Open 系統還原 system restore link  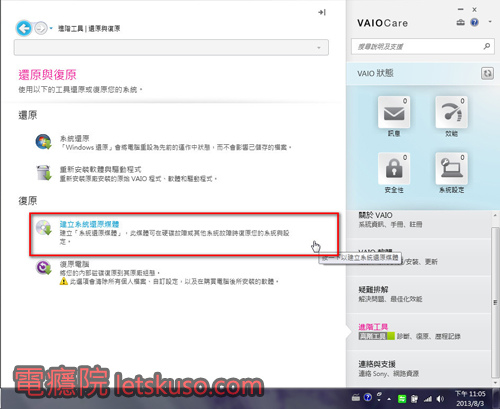[74, 138]
